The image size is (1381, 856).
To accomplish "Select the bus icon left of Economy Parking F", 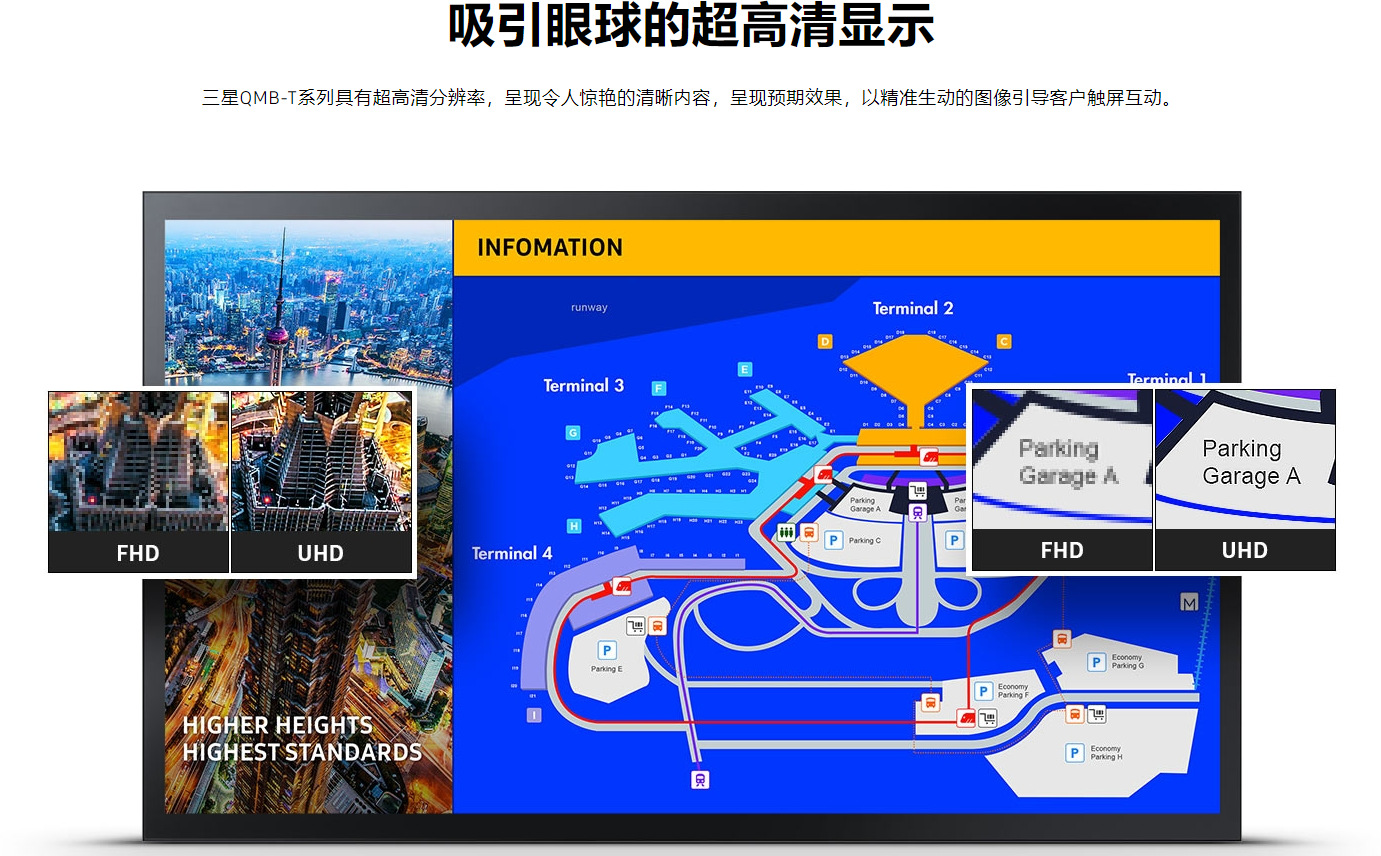I will tap(930, 702).
